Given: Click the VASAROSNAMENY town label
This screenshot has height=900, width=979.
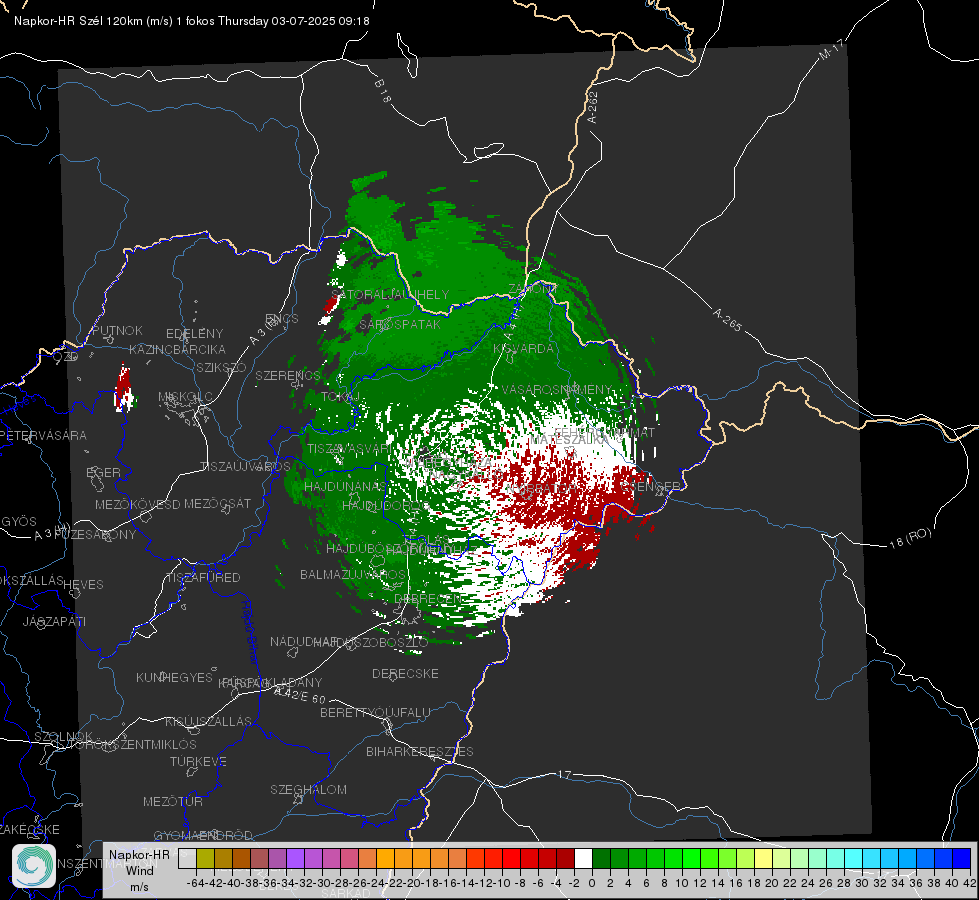Looking at the screenshot, I should [x=558, y=390].
